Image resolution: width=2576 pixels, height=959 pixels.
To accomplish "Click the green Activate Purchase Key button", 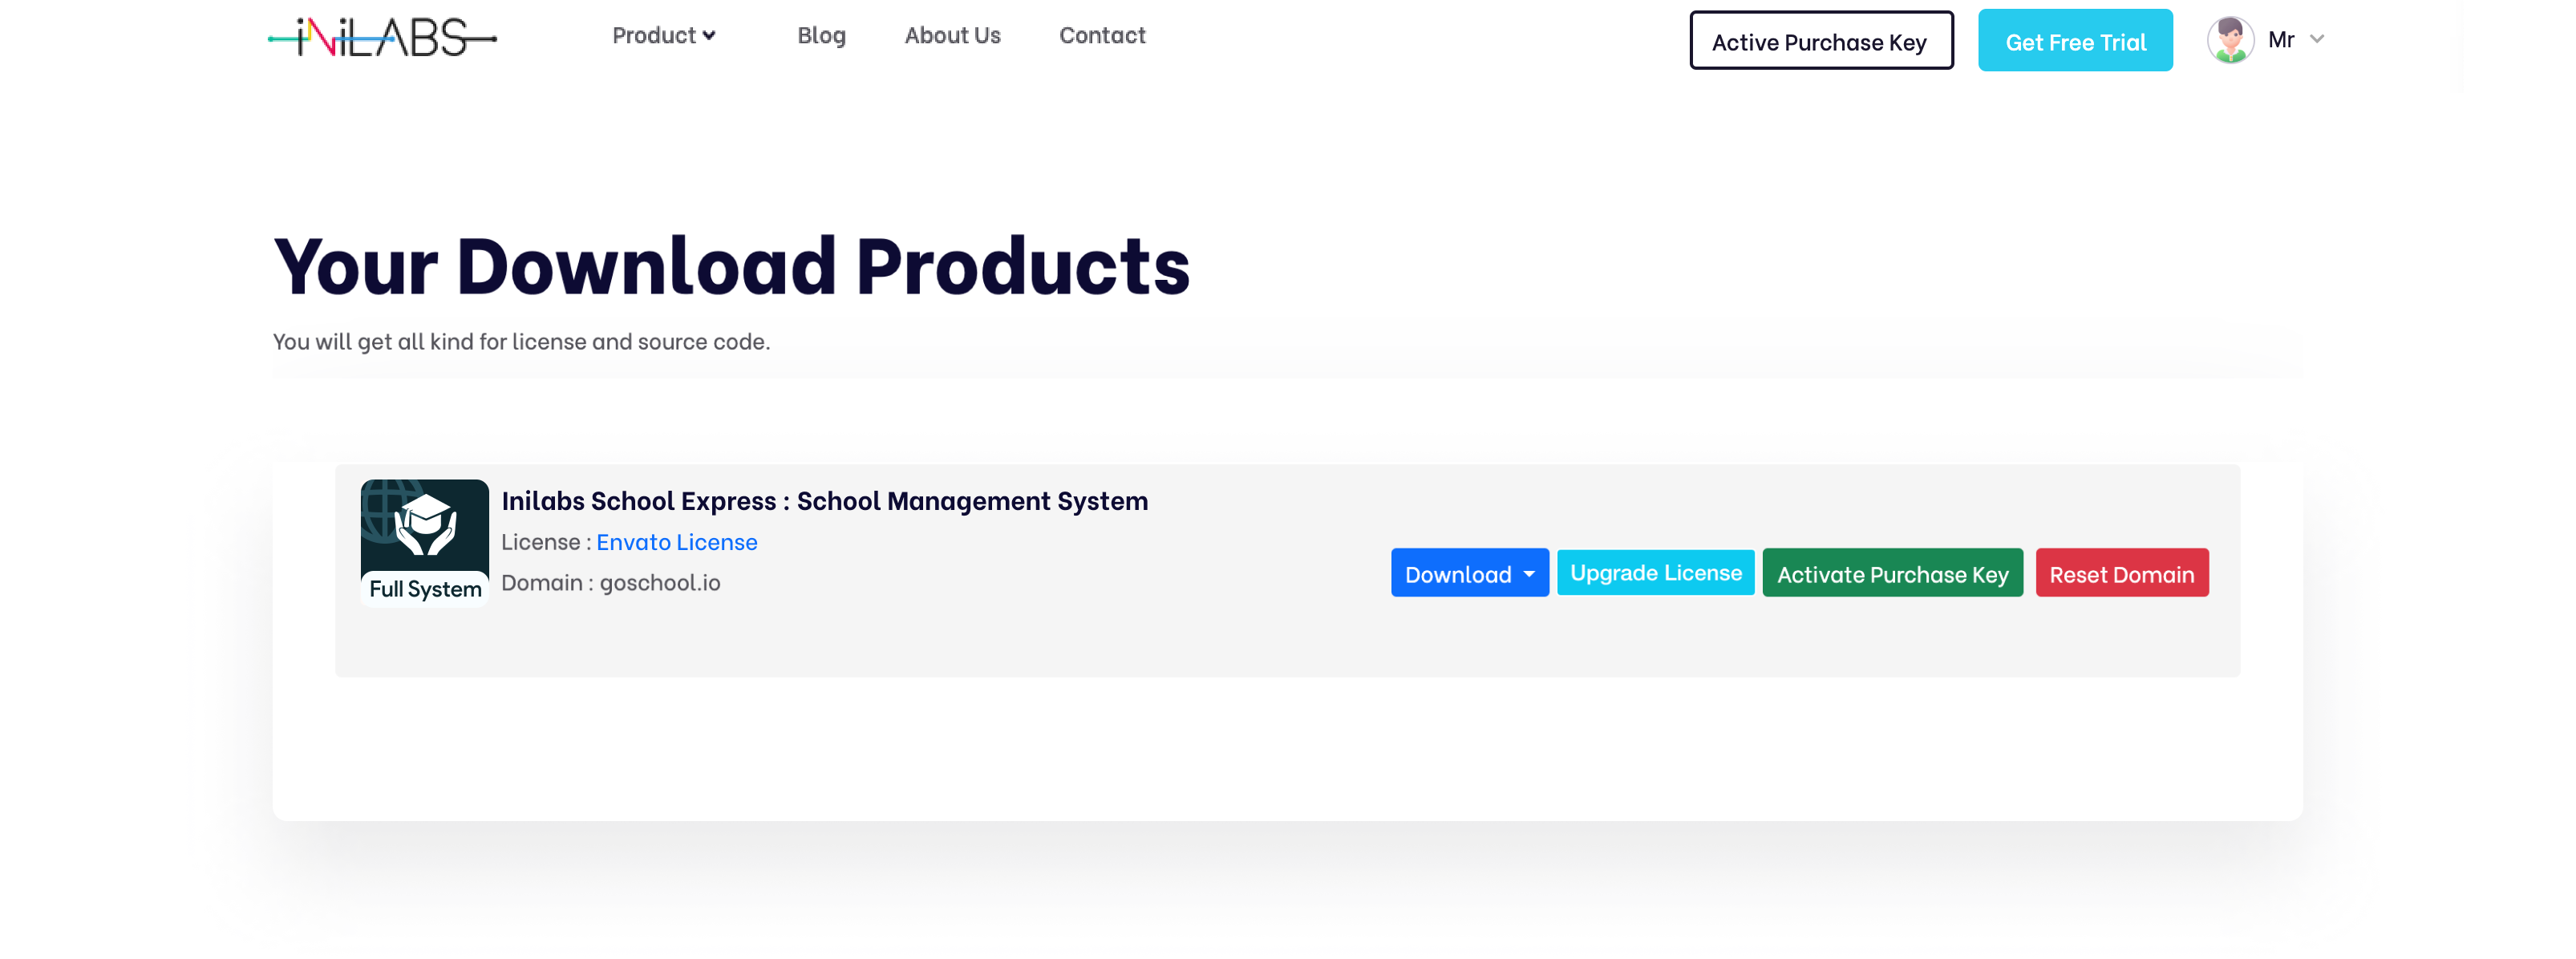I will (1892, 573).
